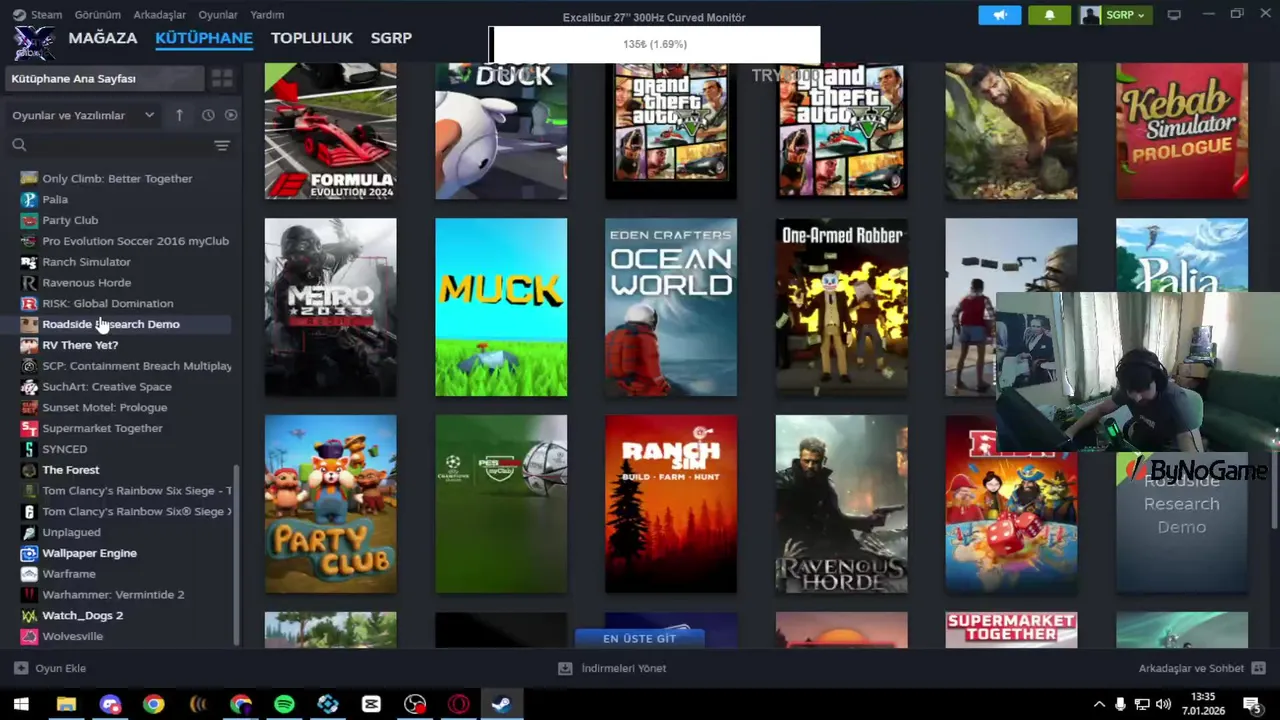Viewport: 1280px width, 720px height.
Task: Open the Ranch Sim cover
Action: (671, 504)
